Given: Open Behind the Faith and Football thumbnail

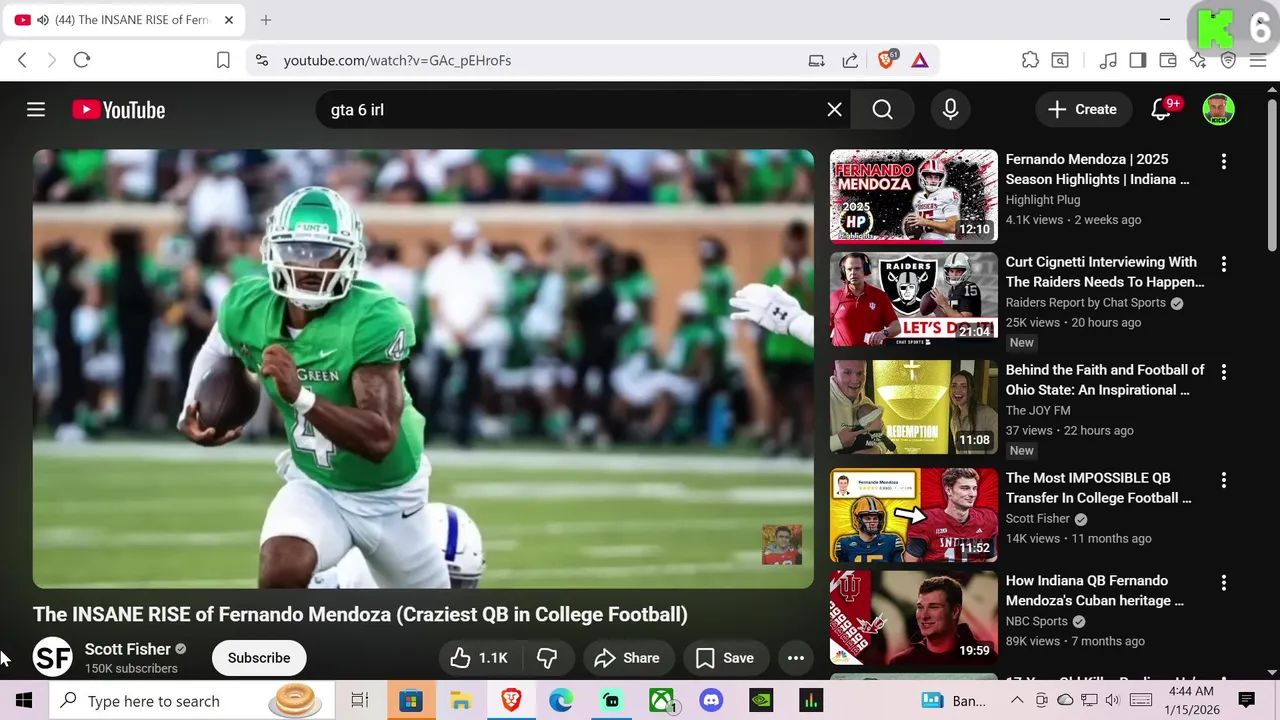Looking at the screenshot, I should coord(914,407).
